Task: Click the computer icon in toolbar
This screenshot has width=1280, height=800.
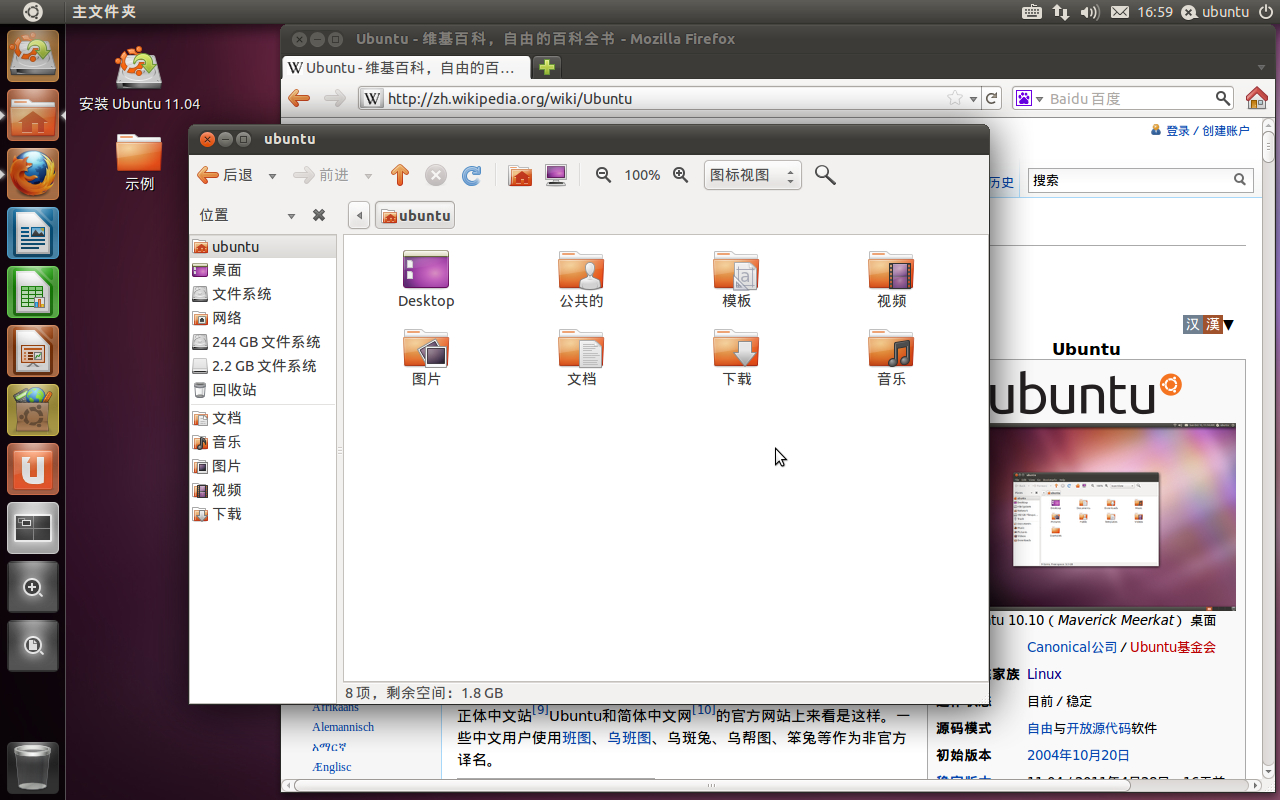Action: point(556,175)
